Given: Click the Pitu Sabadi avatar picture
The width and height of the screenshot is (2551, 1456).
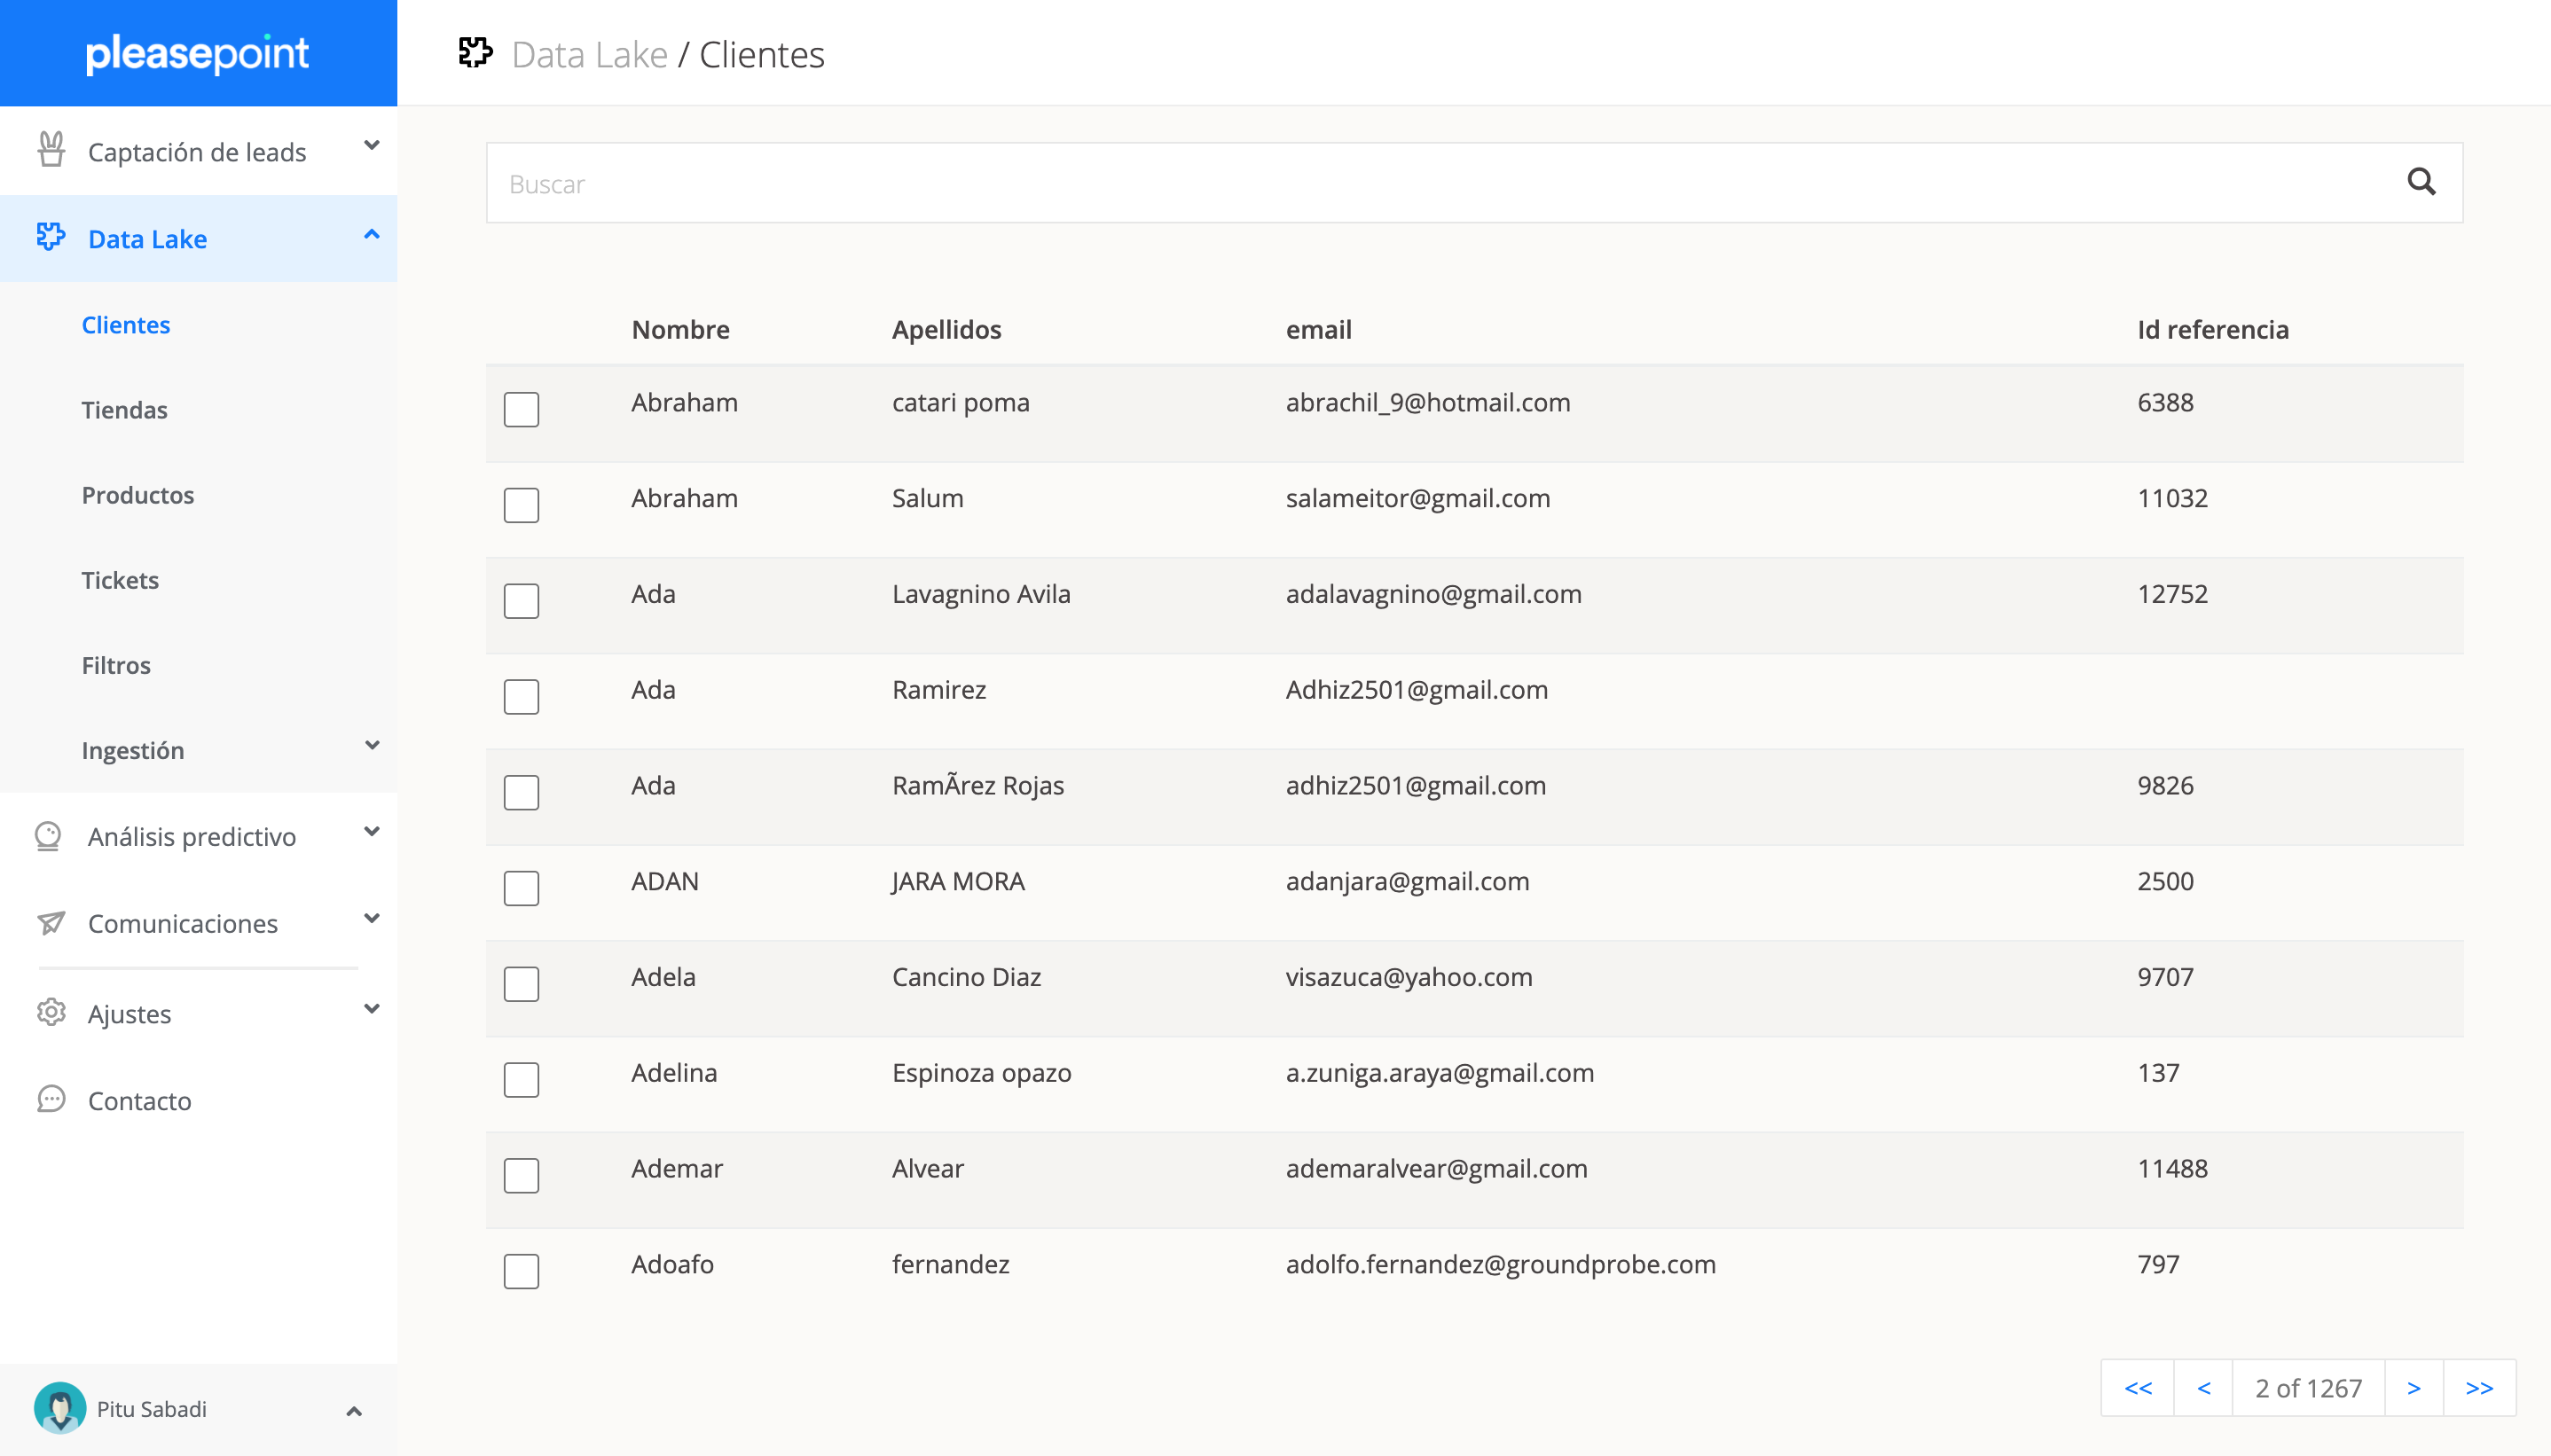Looking at the screenshot, I should [60, 1408].
